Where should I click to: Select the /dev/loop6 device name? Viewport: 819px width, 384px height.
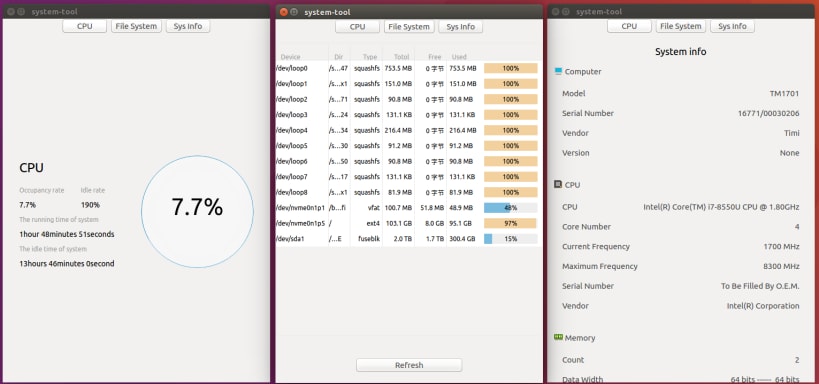(x=292, y=161)
